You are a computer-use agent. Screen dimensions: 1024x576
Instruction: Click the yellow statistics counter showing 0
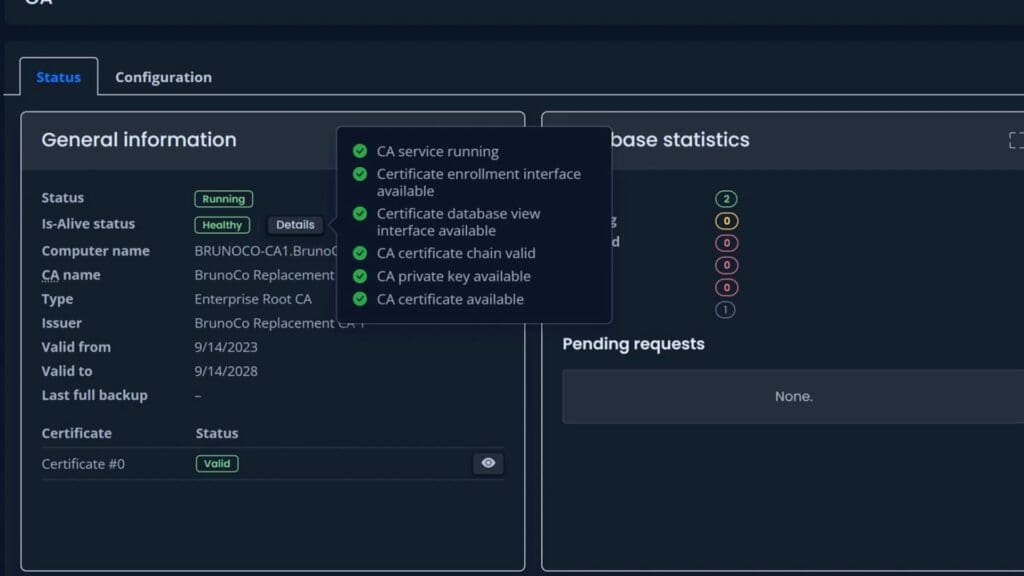click(x=726, y=221)
